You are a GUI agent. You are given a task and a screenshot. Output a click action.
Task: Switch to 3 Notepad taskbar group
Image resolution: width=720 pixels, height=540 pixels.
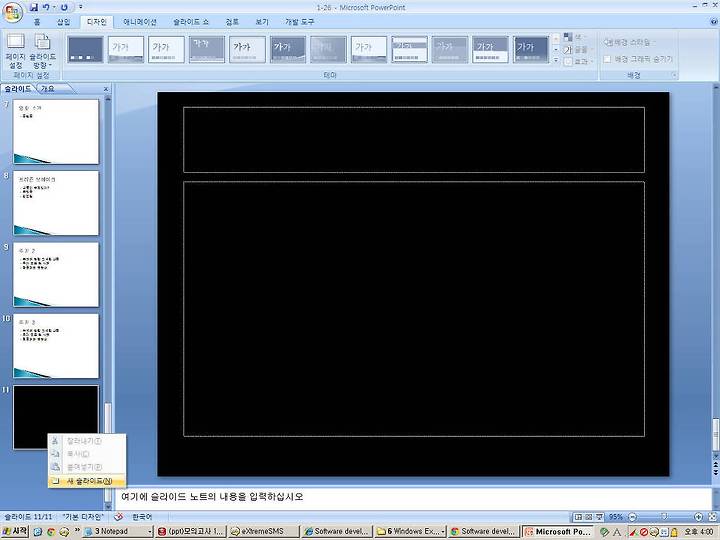118,531
